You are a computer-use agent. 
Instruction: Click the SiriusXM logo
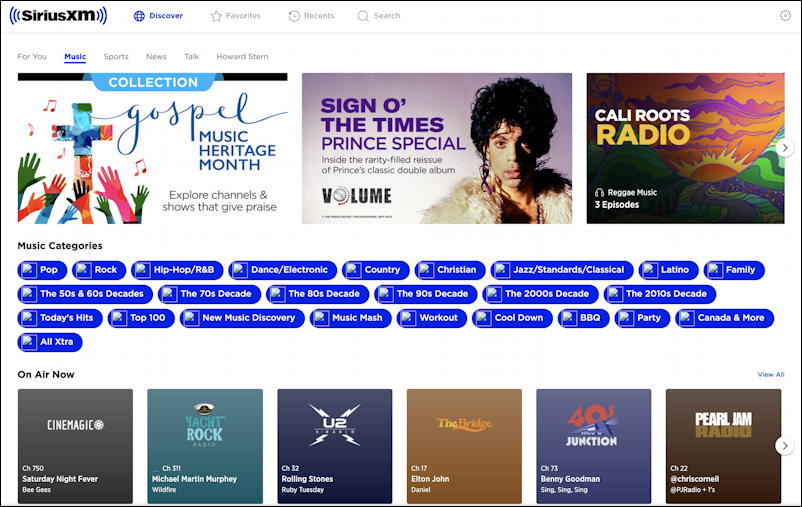point(58,15)
